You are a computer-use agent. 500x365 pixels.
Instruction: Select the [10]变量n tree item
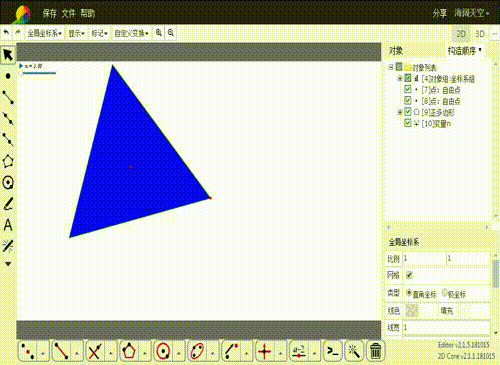[x=436, y=124]
